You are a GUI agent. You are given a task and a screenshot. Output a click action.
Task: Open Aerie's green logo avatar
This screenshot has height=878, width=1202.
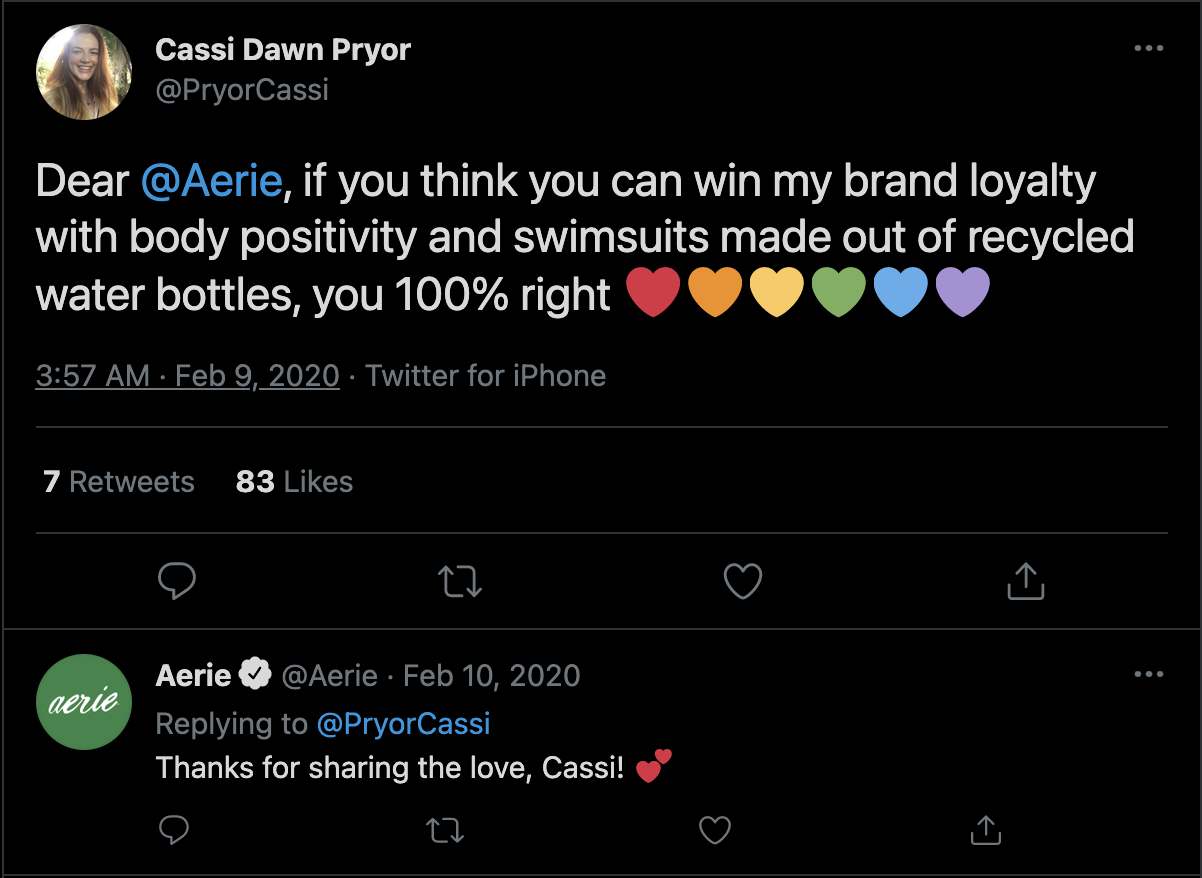(x=84, y=702)
